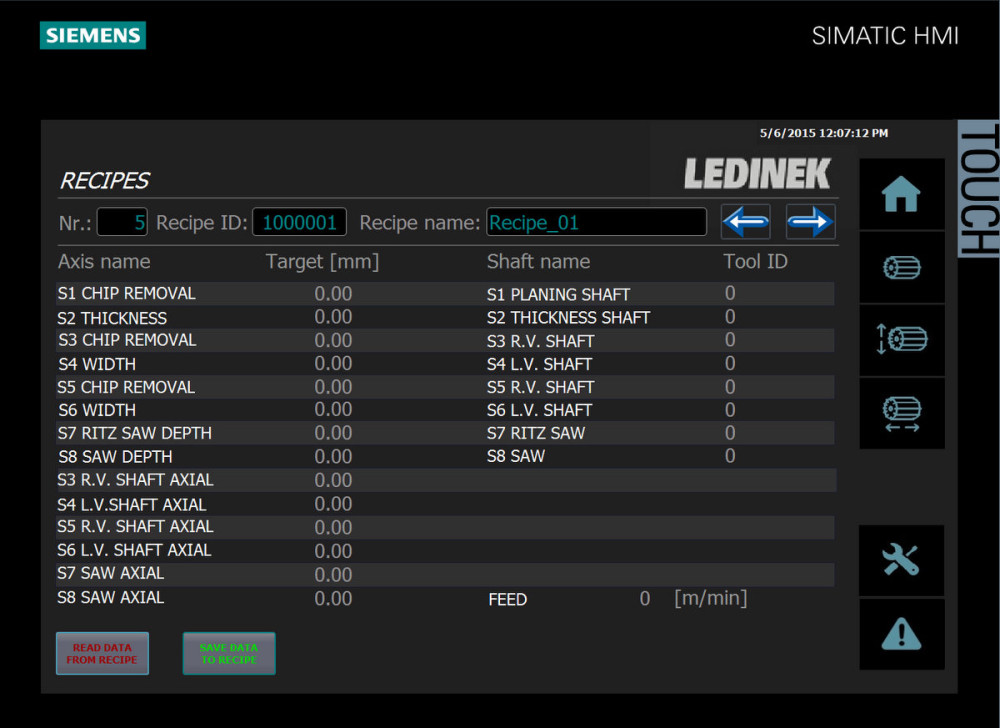Select the Nr. recipe number field
Image resolution: width=1000 pixels, height=728 pixels.
pyautogui.click(x=122, y=222)
